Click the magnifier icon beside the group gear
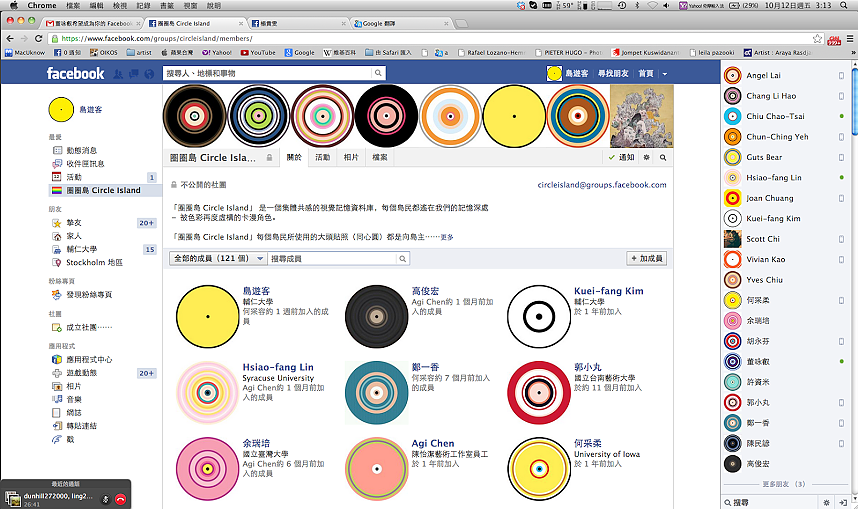The width and height of the screenshot is (858, 509). pyautogui.click(x=661, y=158)
